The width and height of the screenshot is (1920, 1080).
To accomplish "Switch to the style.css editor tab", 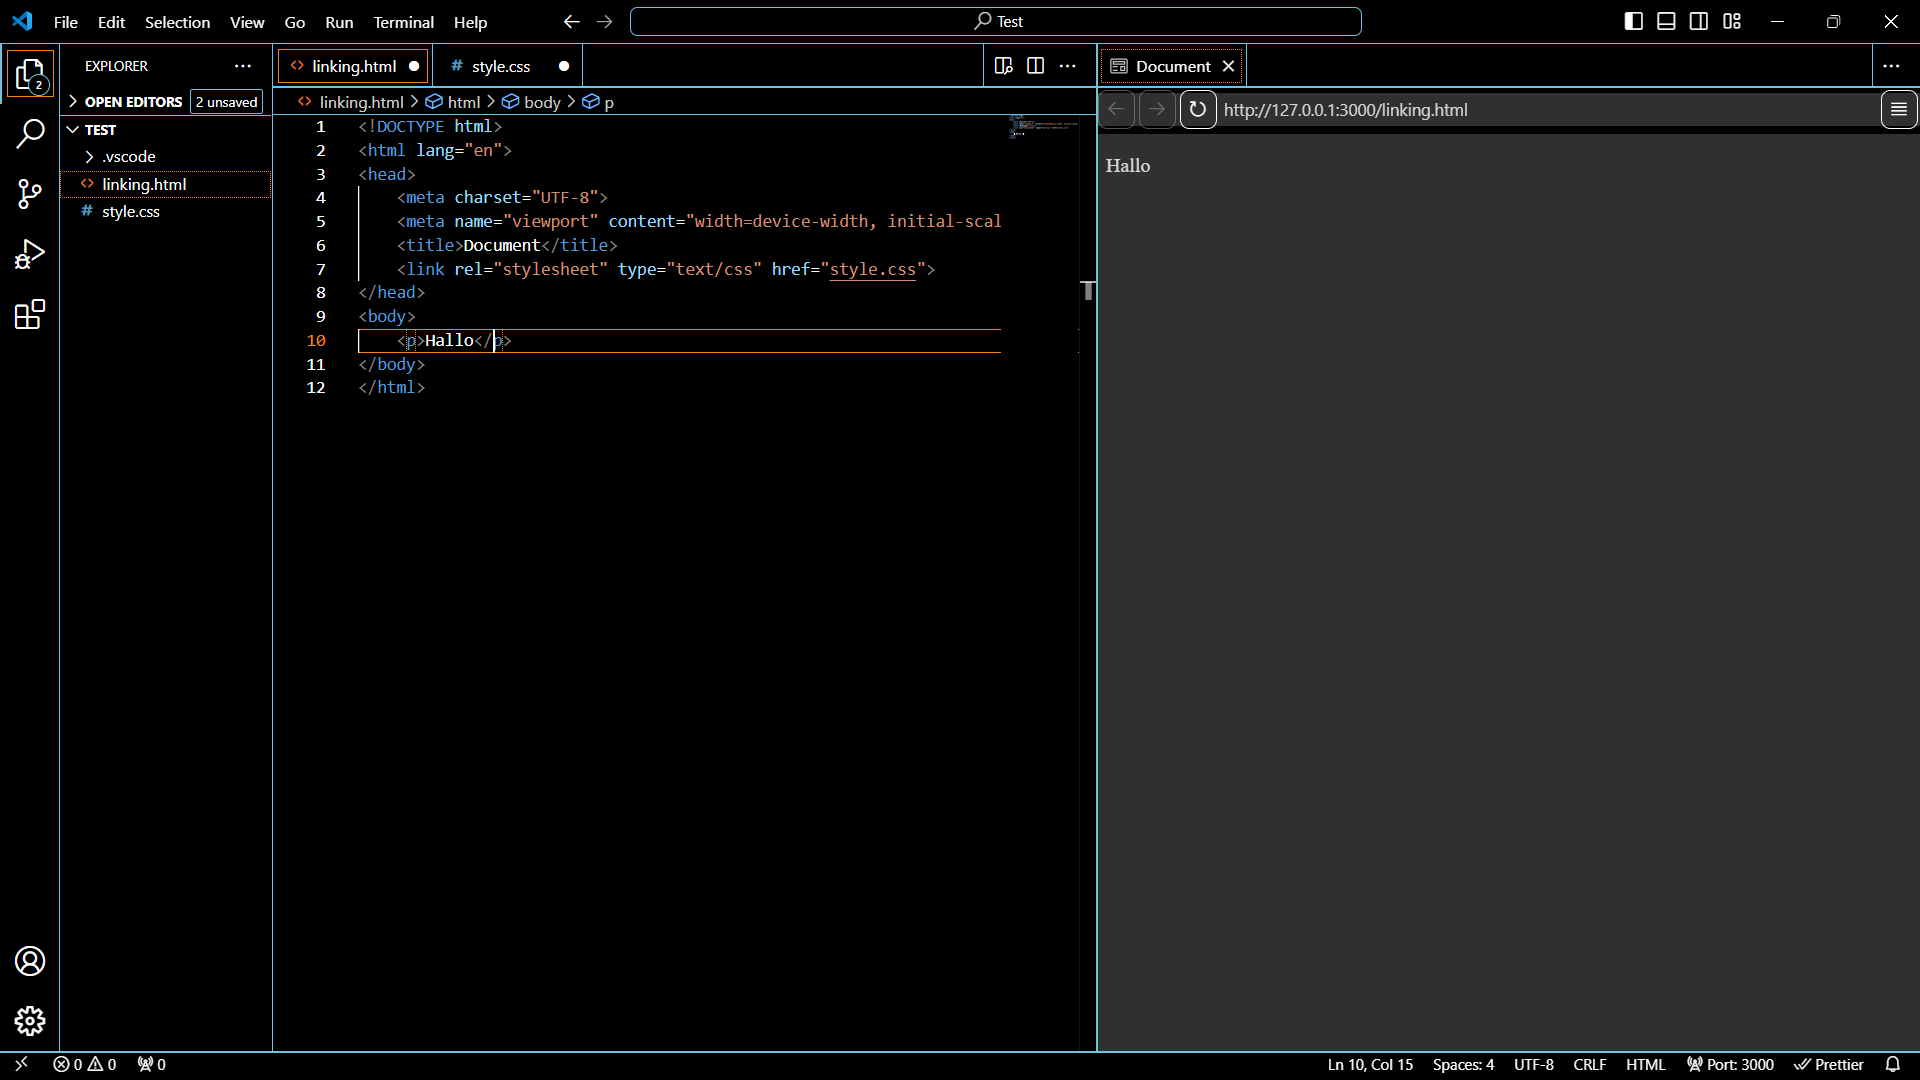I will (500, 65).
